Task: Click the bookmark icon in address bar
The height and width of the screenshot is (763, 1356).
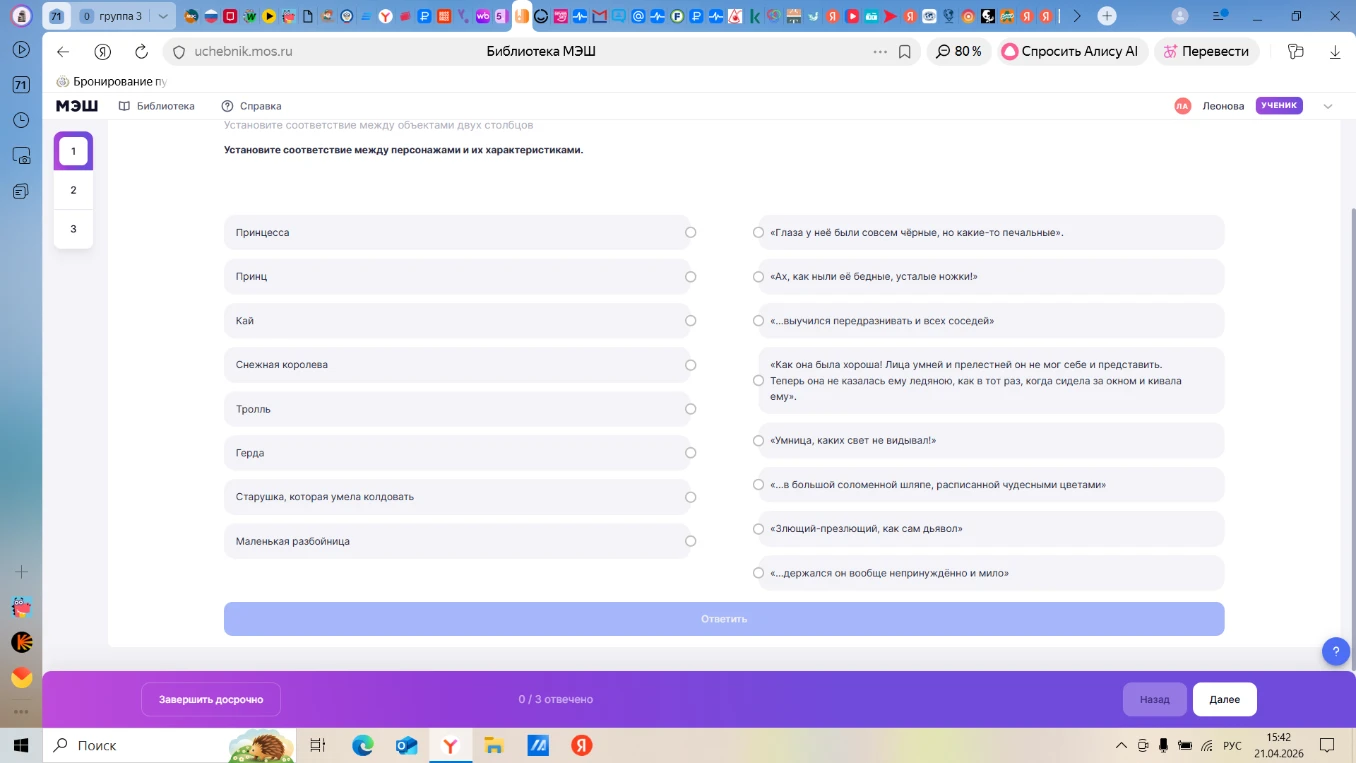Action: 905,52
